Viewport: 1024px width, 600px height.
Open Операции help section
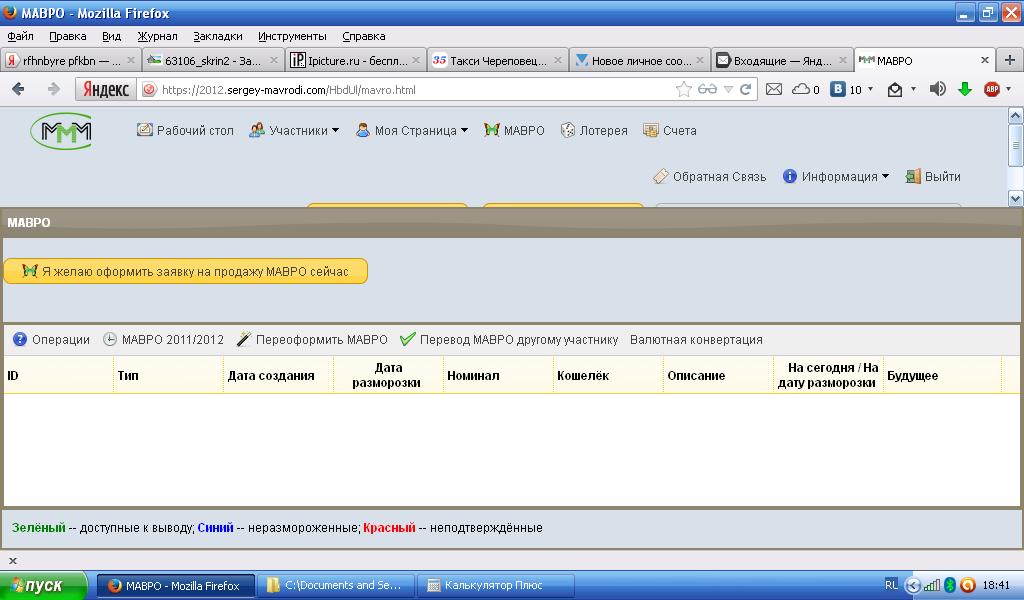coord(52,339)
